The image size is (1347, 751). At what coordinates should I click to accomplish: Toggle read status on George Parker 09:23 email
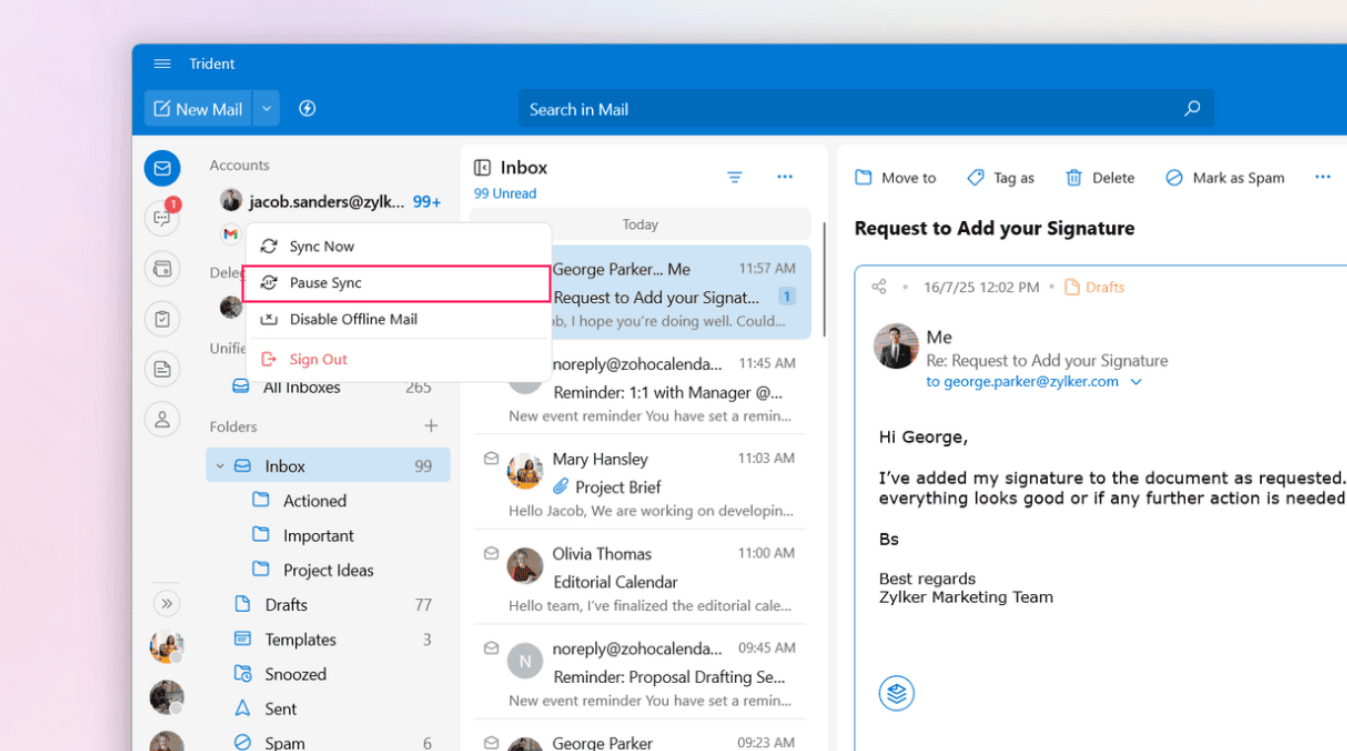point(491,743)
